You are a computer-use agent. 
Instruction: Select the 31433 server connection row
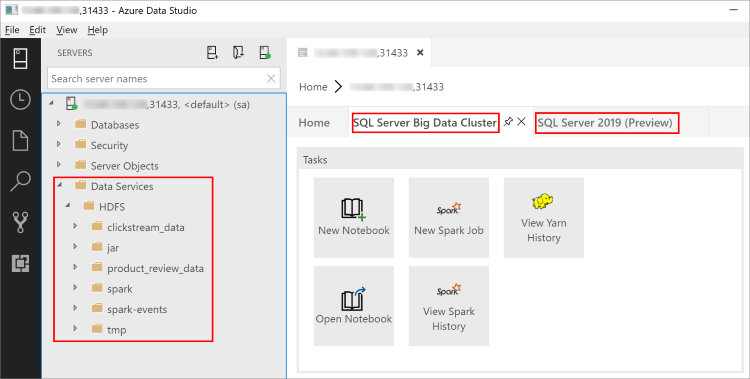pos(164,104)
